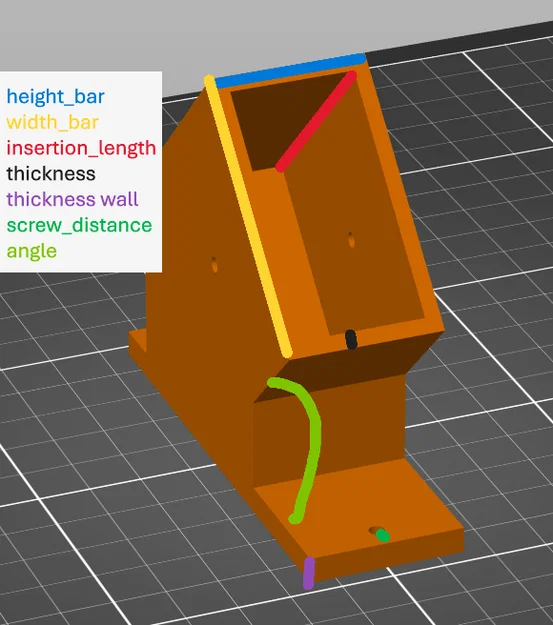The image size is (553, 625).
Task: Click the screw_distance legend label
Action: pos(79,225)
